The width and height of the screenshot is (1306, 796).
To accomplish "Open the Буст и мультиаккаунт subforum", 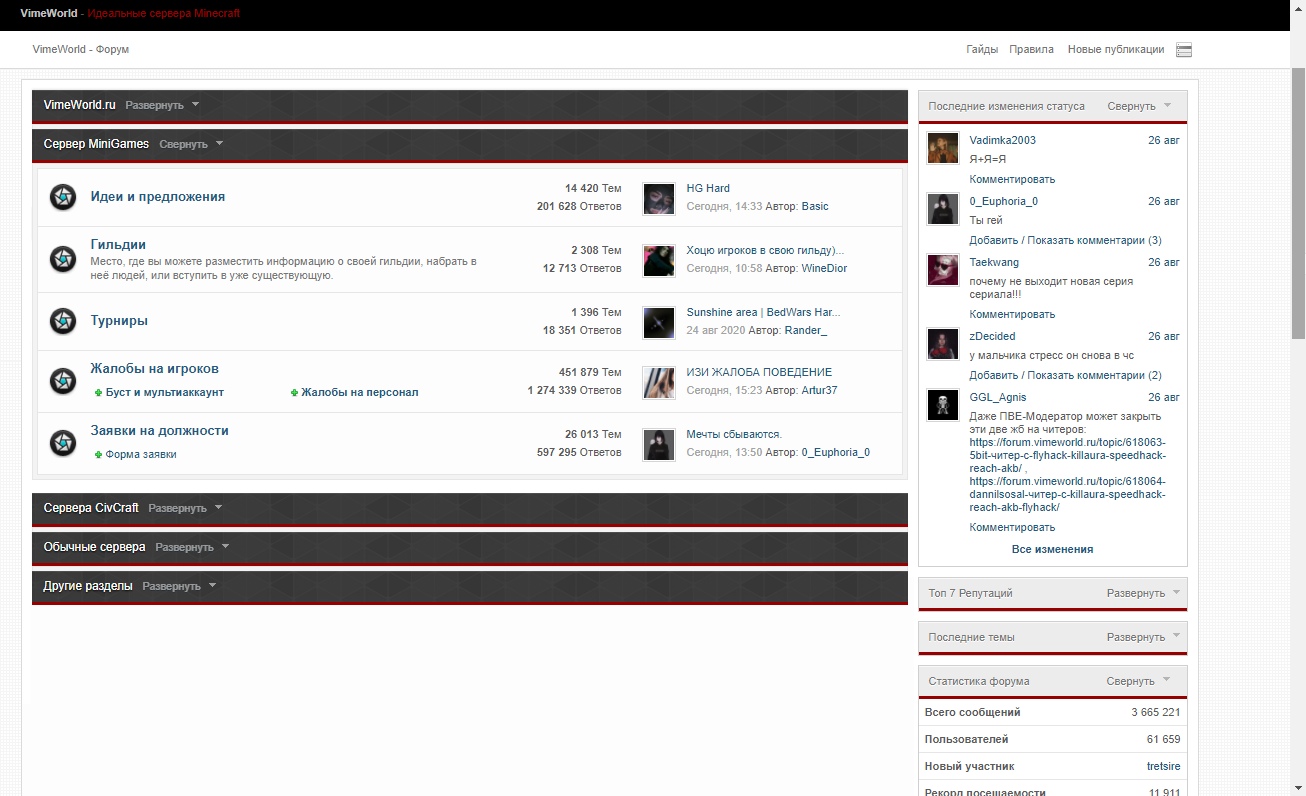I will pos(165,393).
